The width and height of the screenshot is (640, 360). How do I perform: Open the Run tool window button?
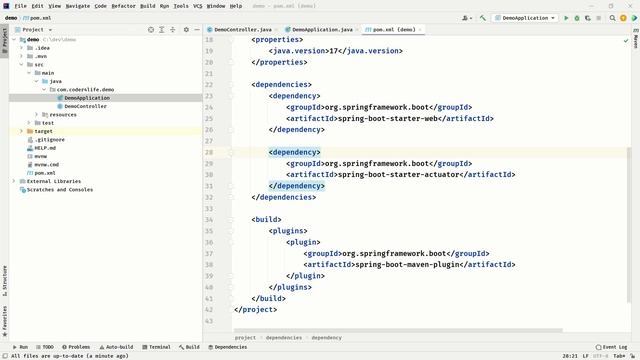point(20,347)
